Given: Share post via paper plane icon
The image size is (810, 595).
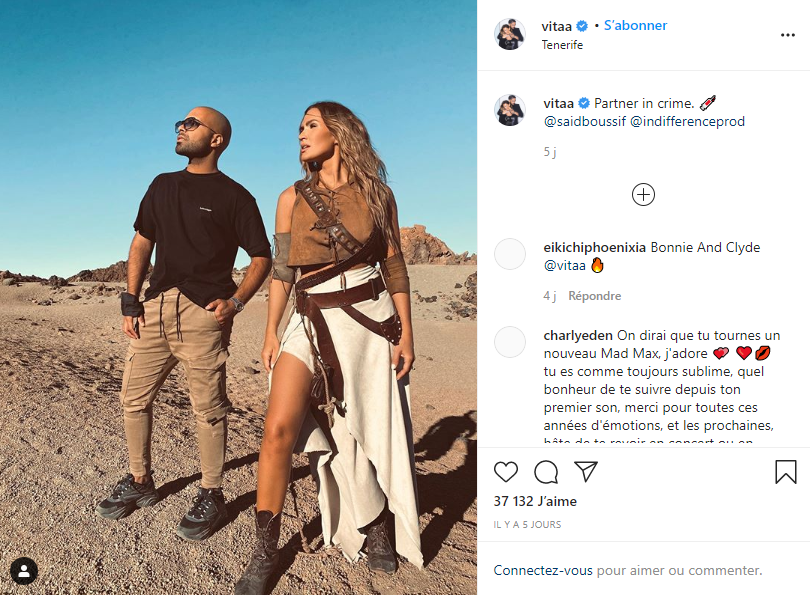Looking at the screenshot, I should tap(586, 472).
